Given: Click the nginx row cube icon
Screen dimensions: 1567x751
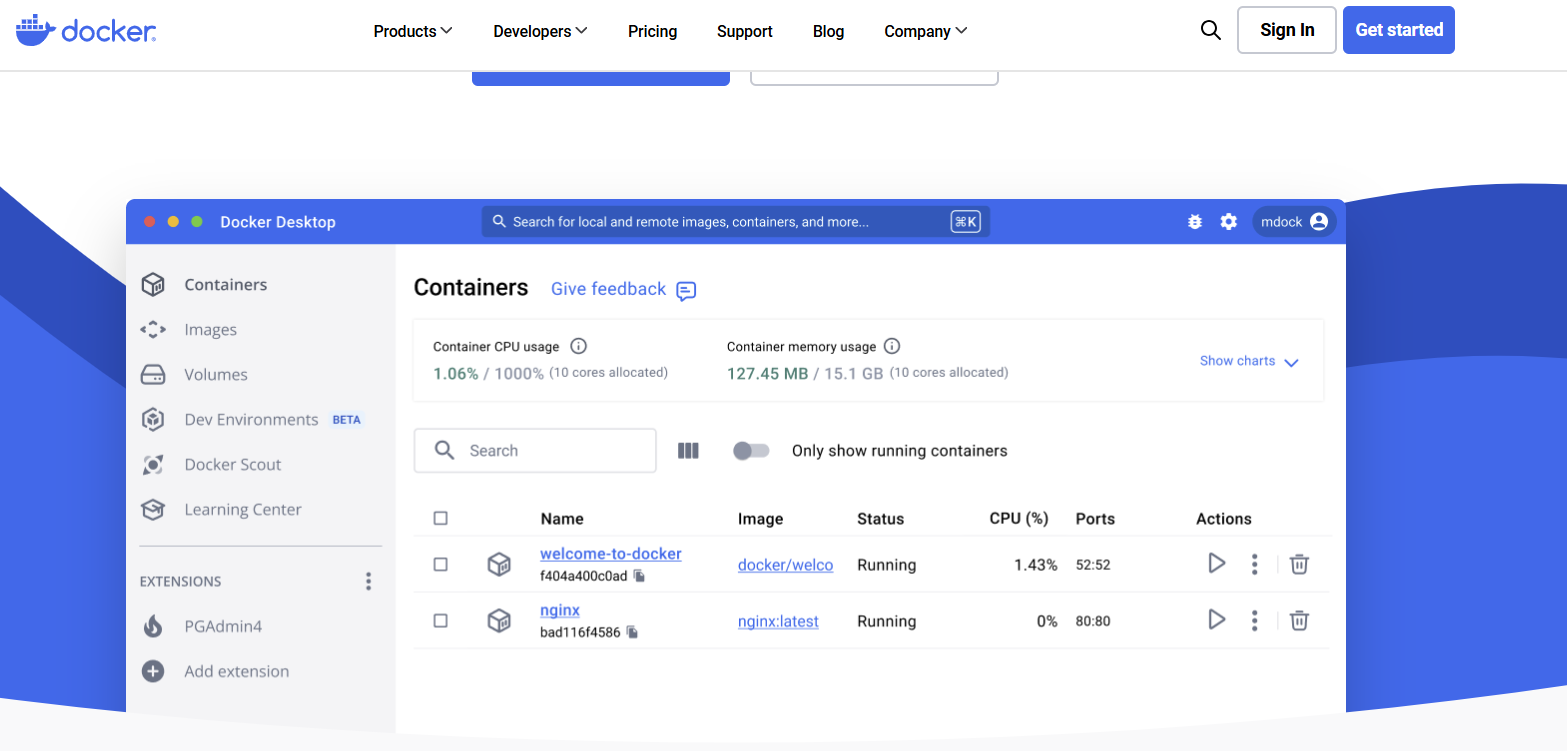Looking at the screenshot, I should point(499,621).
